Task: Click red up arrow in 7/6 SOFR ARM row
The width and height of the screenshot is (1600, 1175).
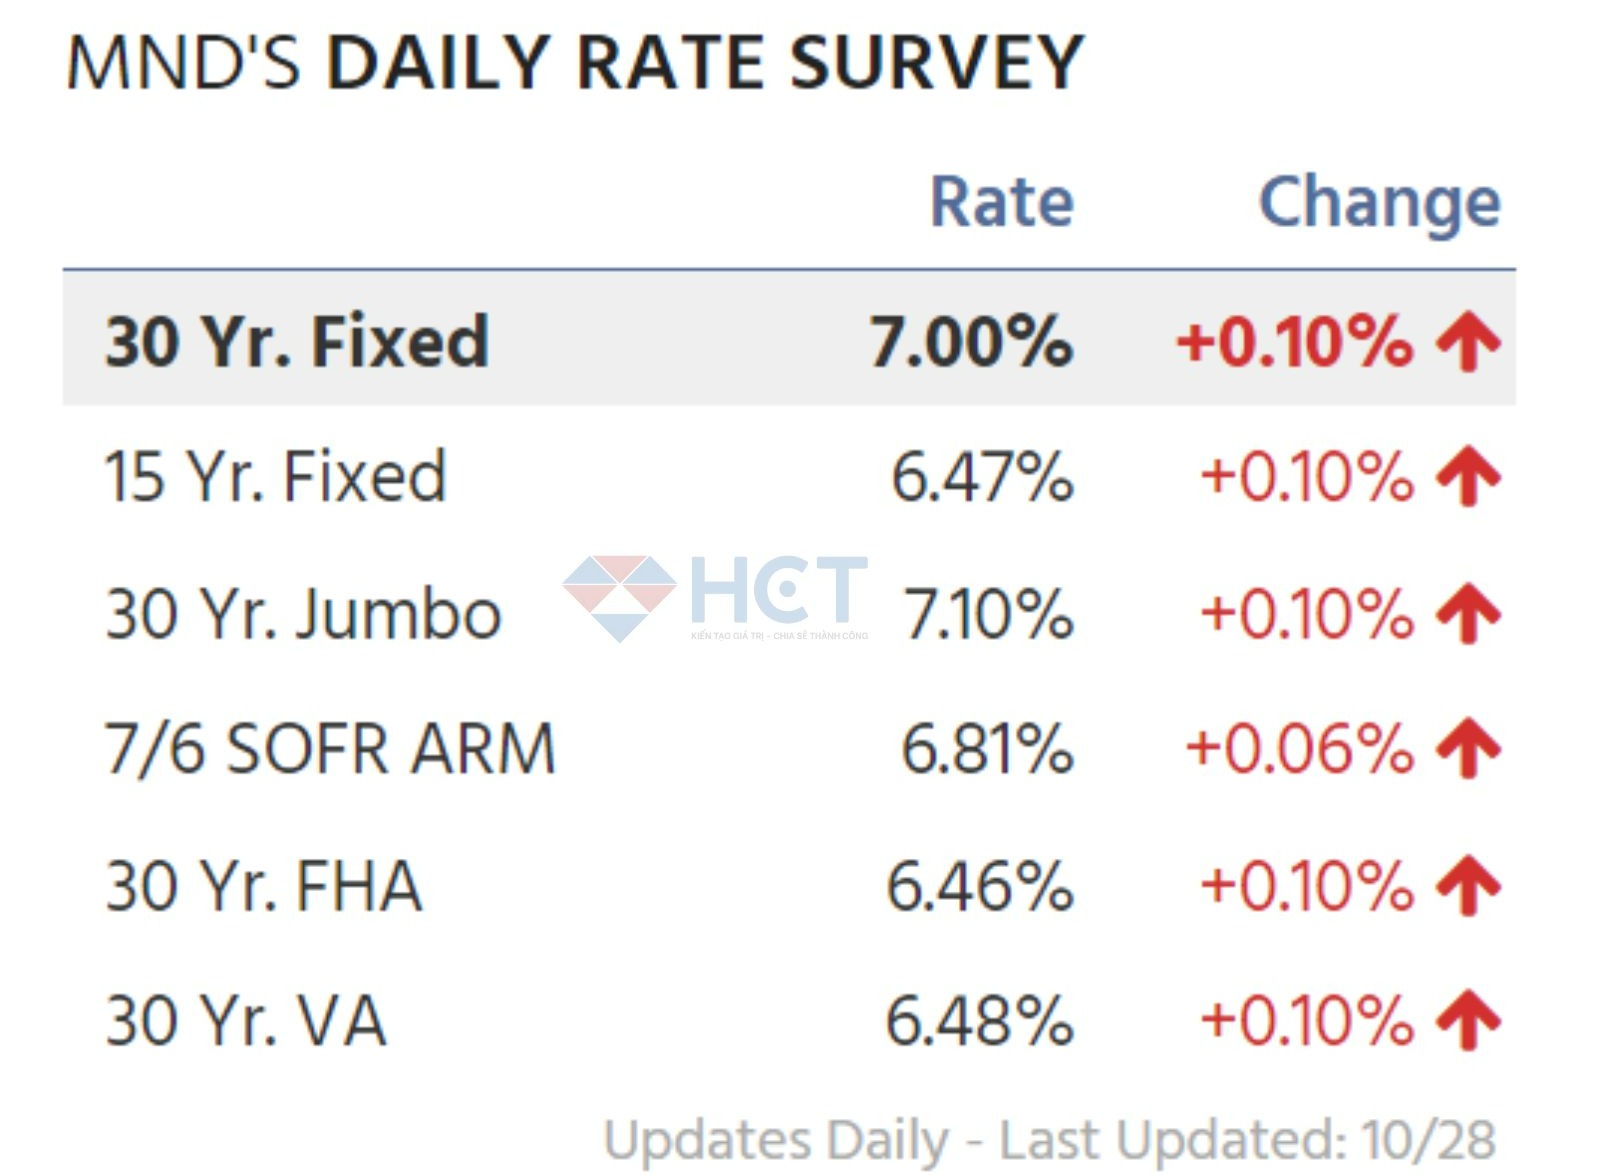Action: pyautogui.click(x=1468, y=749)
